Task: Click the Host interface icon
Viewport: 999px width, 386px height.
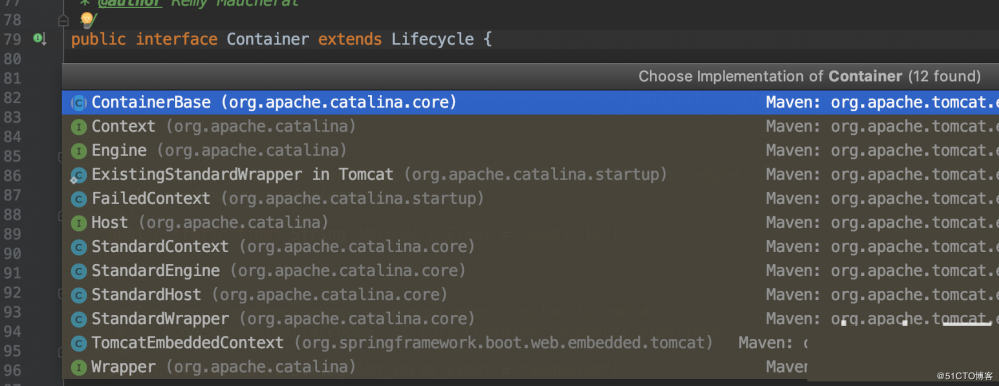Action: pos(78,223)
